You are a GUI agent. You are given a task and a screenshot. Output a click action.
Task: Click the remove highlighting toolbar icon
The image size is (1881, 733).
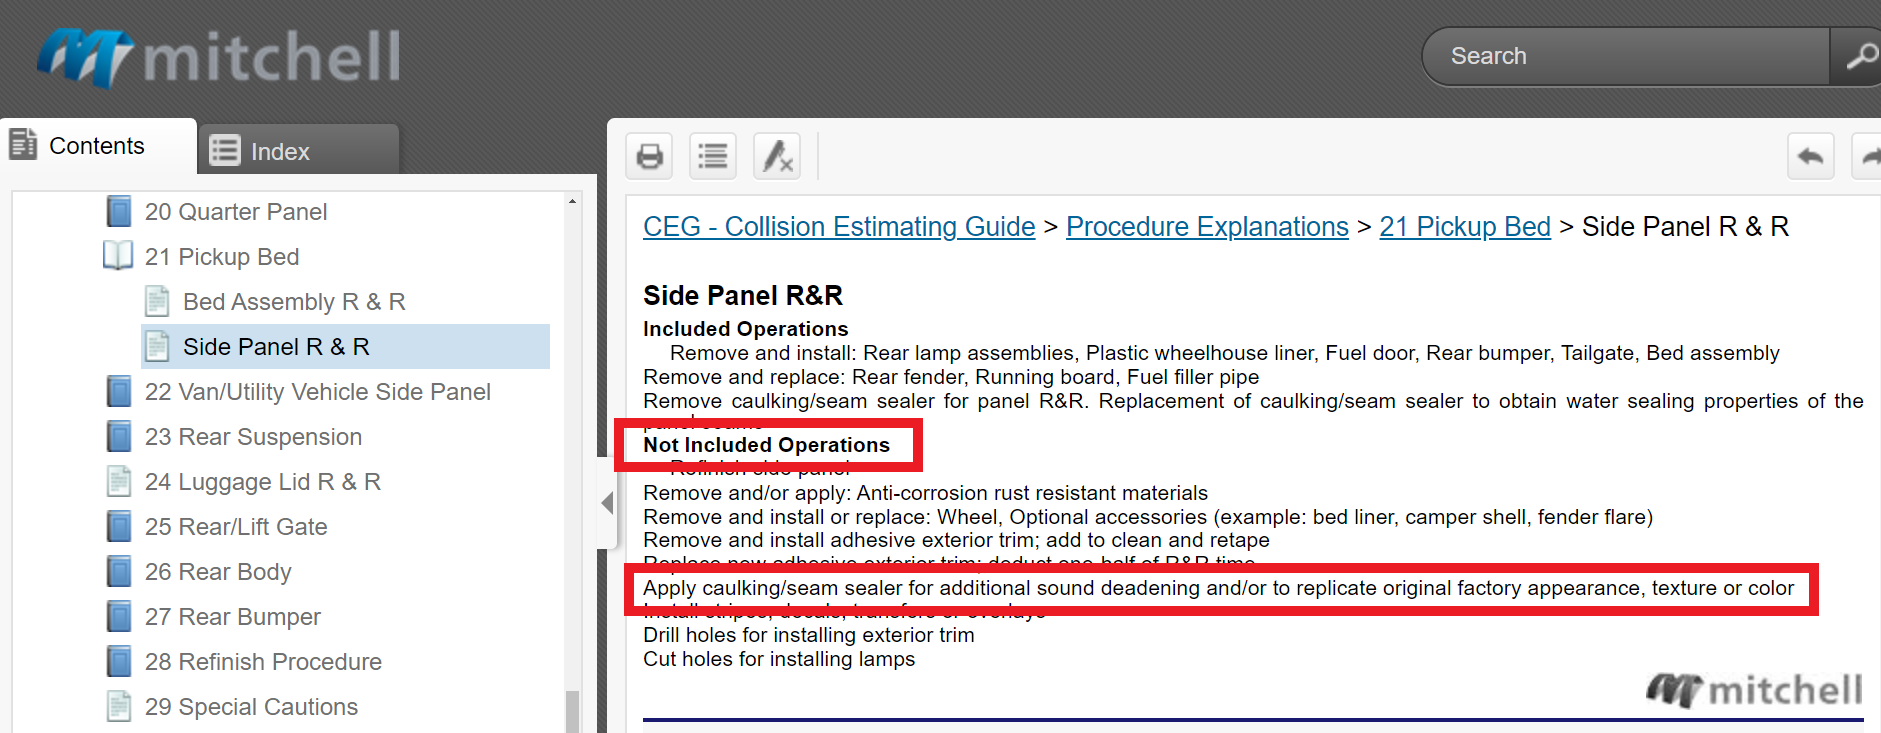coord(777,156)
